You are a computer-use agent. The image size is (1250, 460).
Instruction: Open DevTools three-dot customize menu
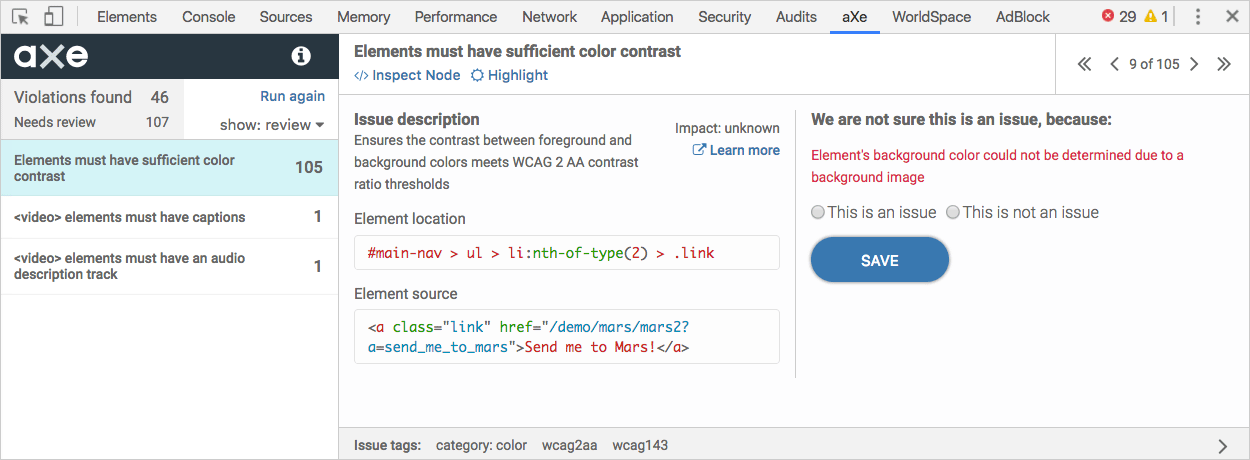point(1198,16)
